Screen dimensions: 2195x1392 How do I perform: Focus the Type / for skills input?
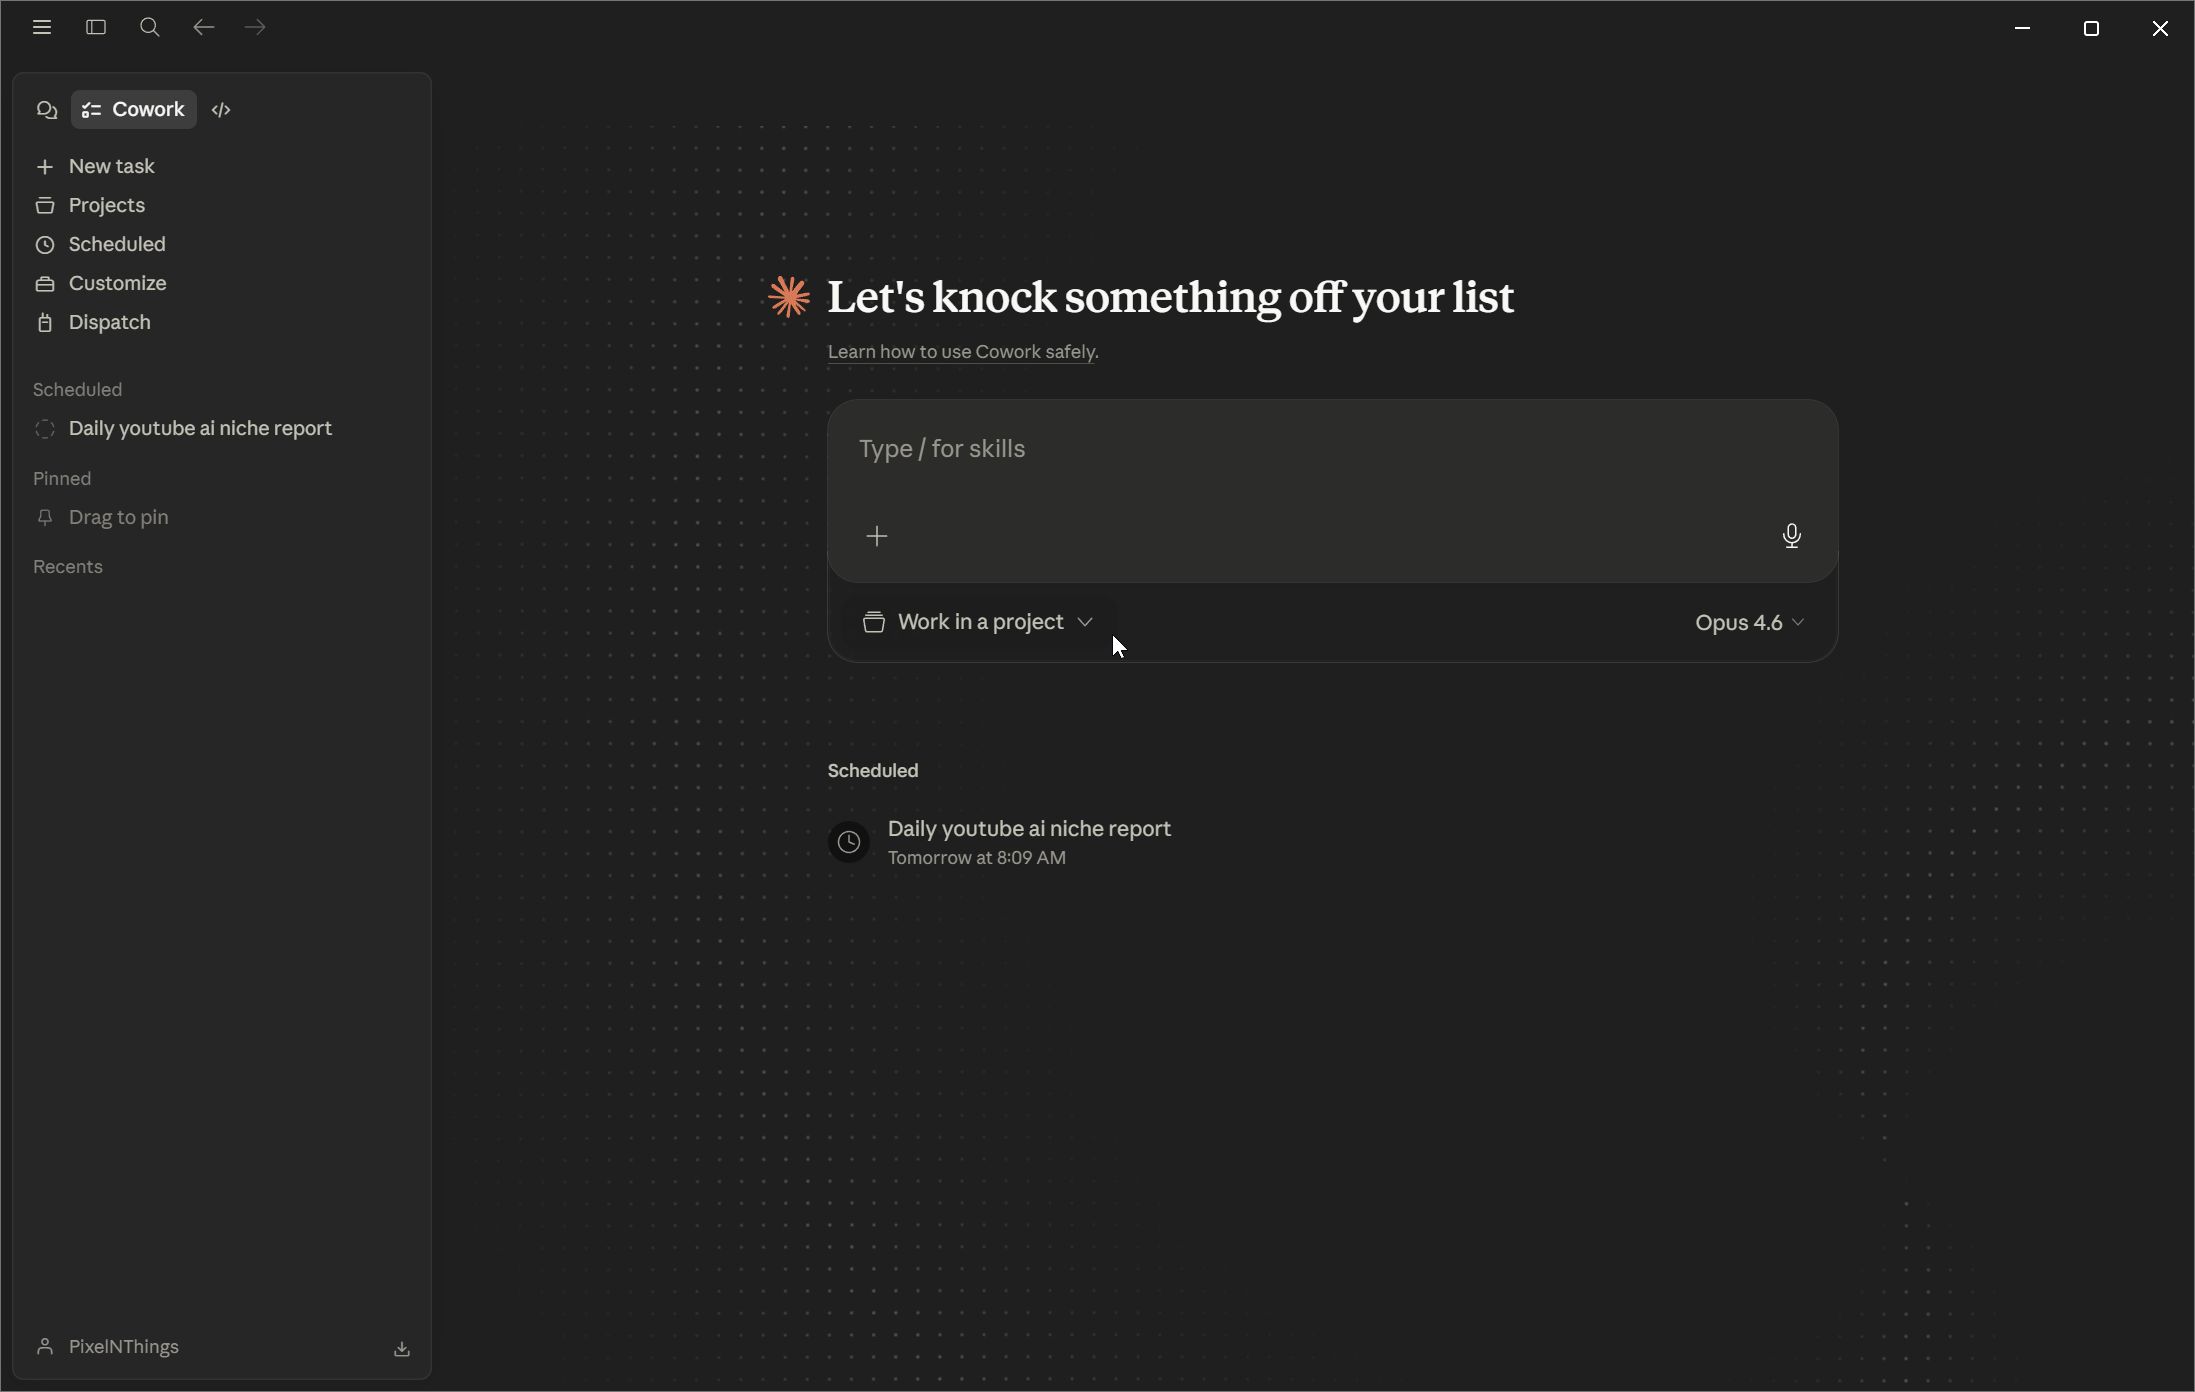tap(1332, 449)
